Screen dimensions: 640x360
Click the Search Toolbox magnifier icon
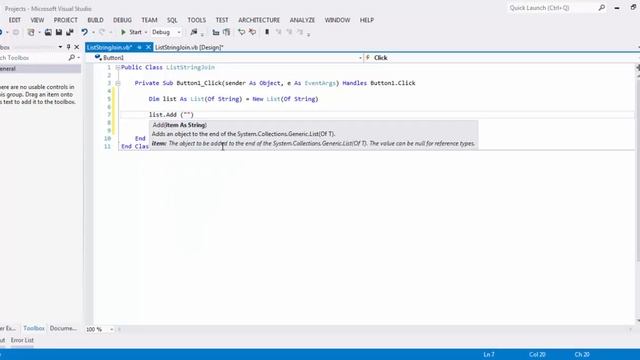tap(72, 58)
